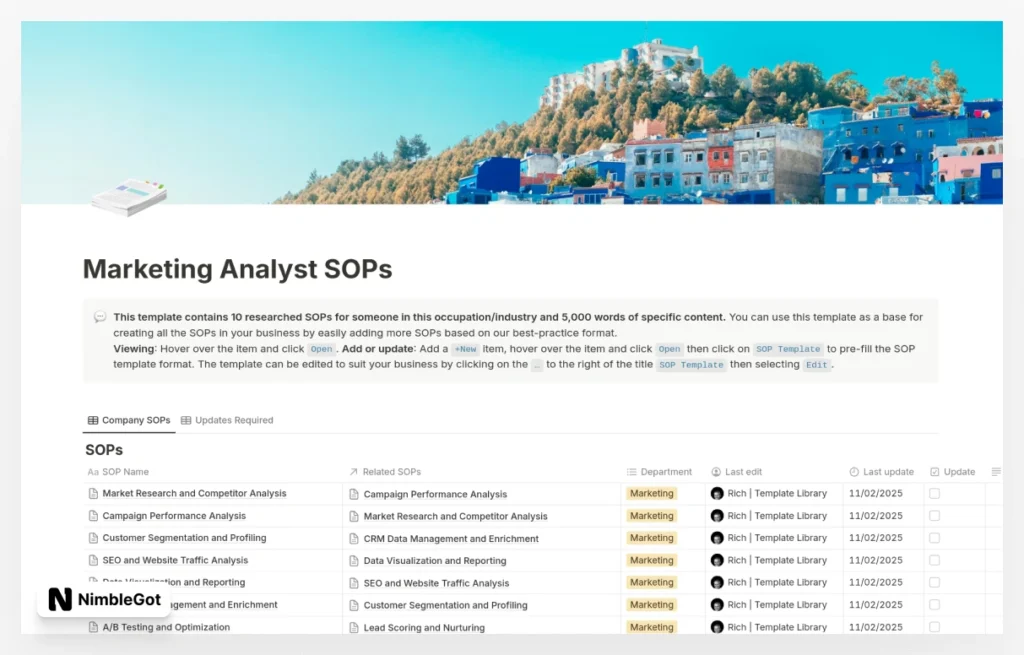Click Marketing tag in A/B Testing row
This screenshot has width=1024, height=655.
[651, 627]
